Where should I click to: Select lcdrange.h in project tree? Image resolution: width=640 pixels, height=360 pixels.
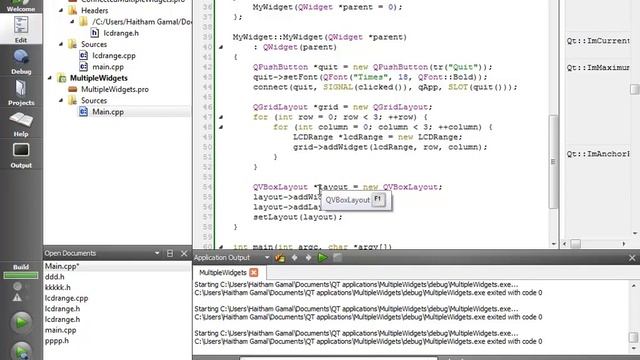[121, 33]
